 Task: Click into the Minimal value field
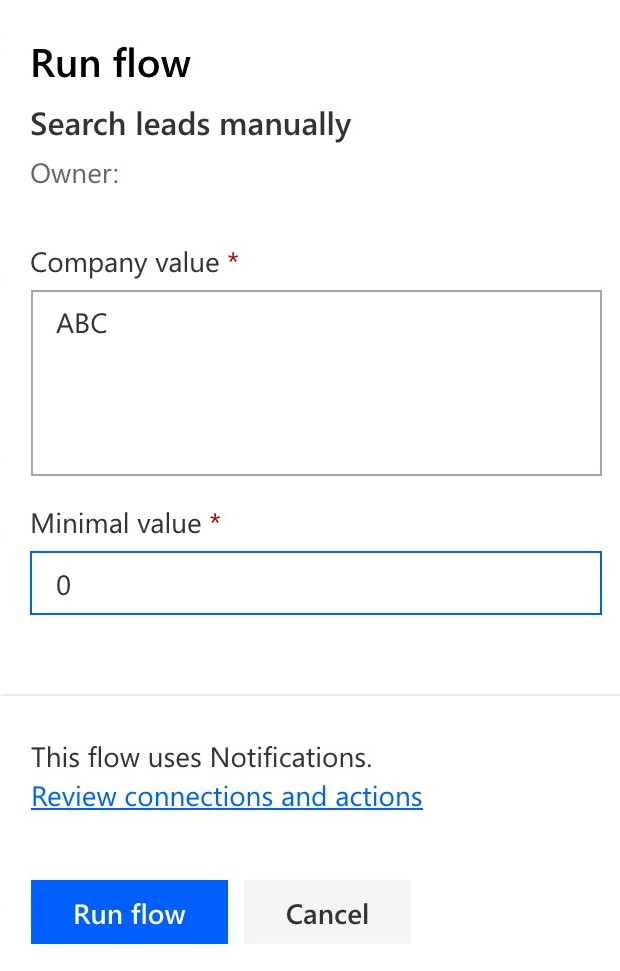coord(316,584)
